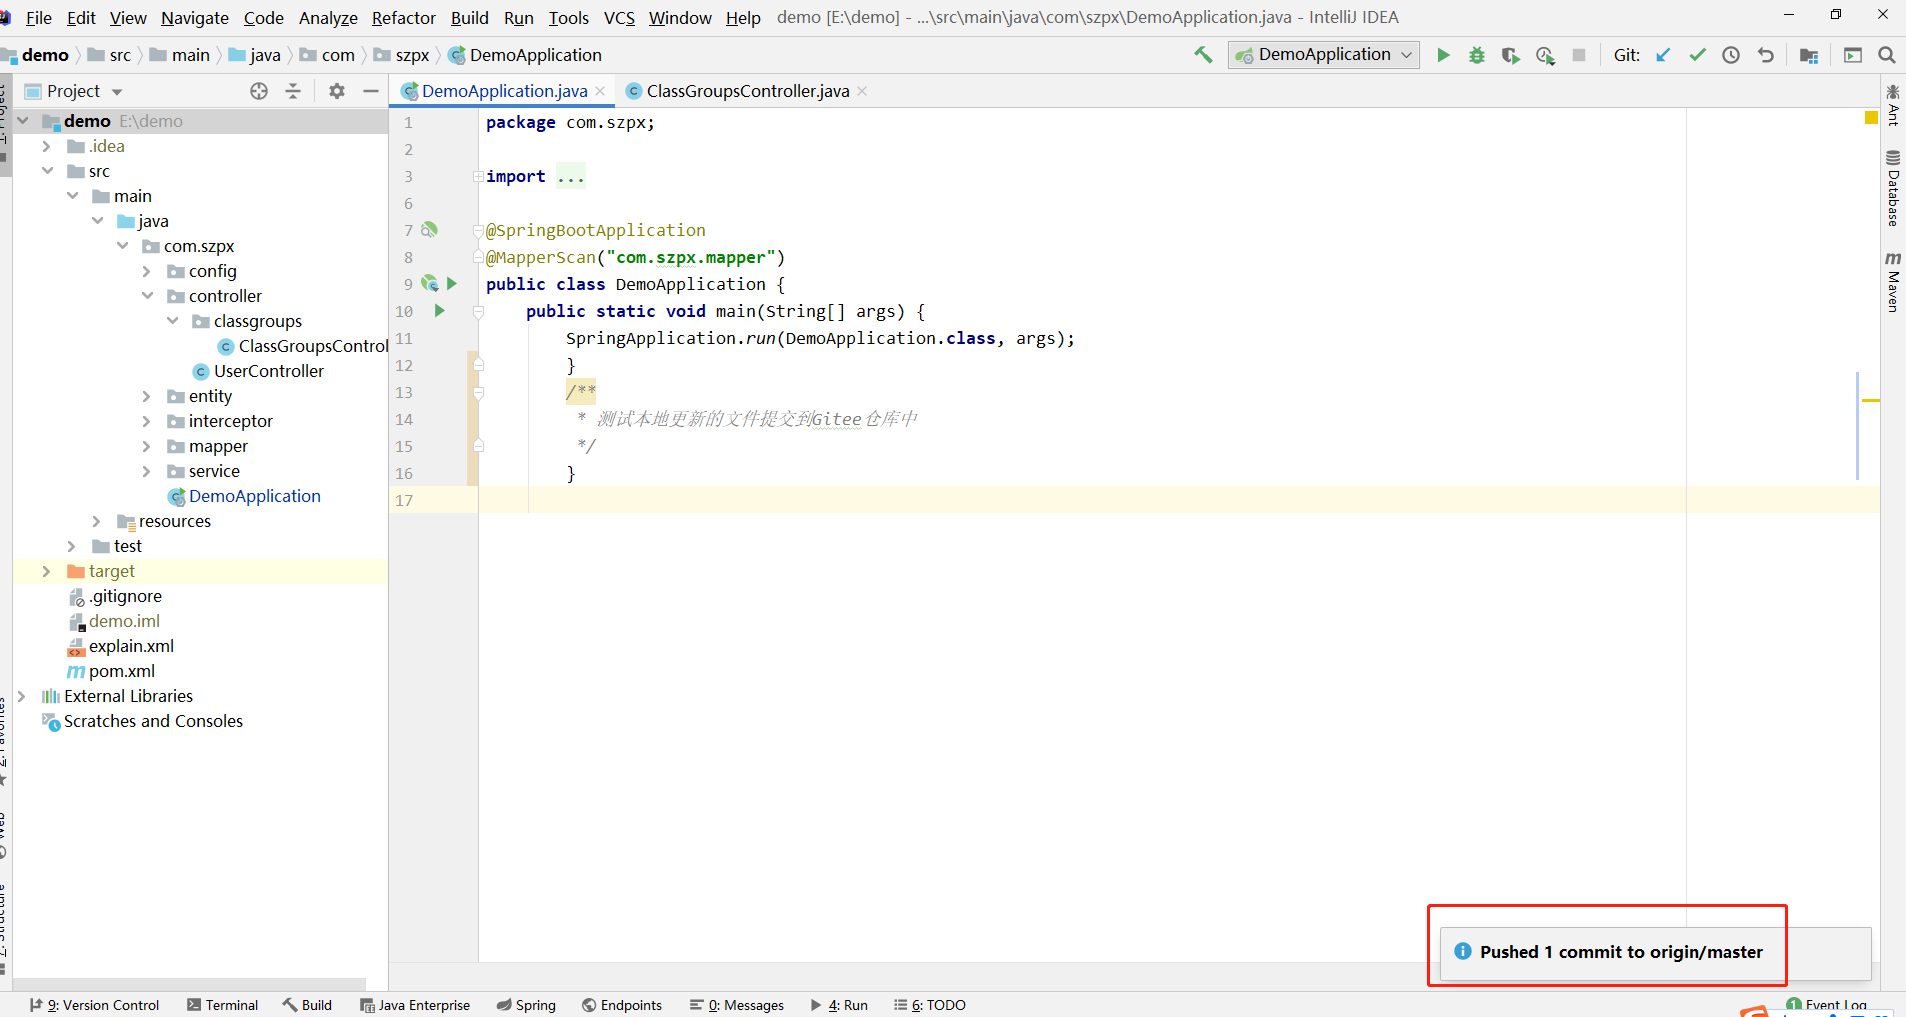
Task: Place cursor on empty line 17
Action: pyautogui.click(x=1179, y=500)
